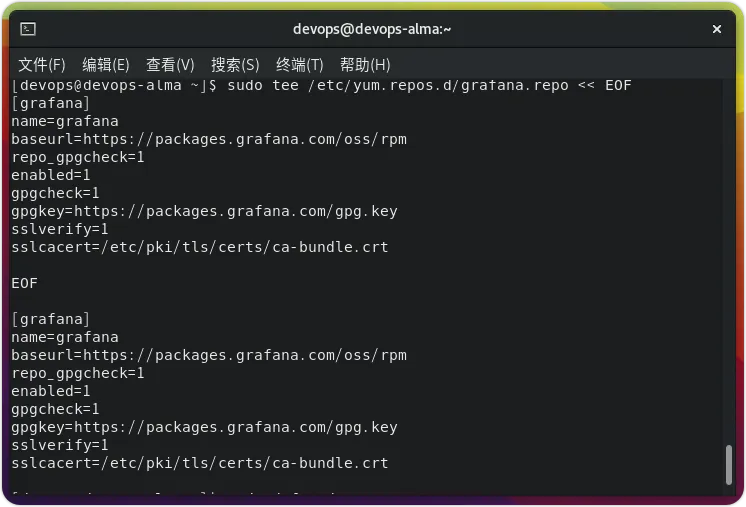Click the second gpgkey output line
The height and width of the screenshot is (507, 746).
[x=204, y=427]
